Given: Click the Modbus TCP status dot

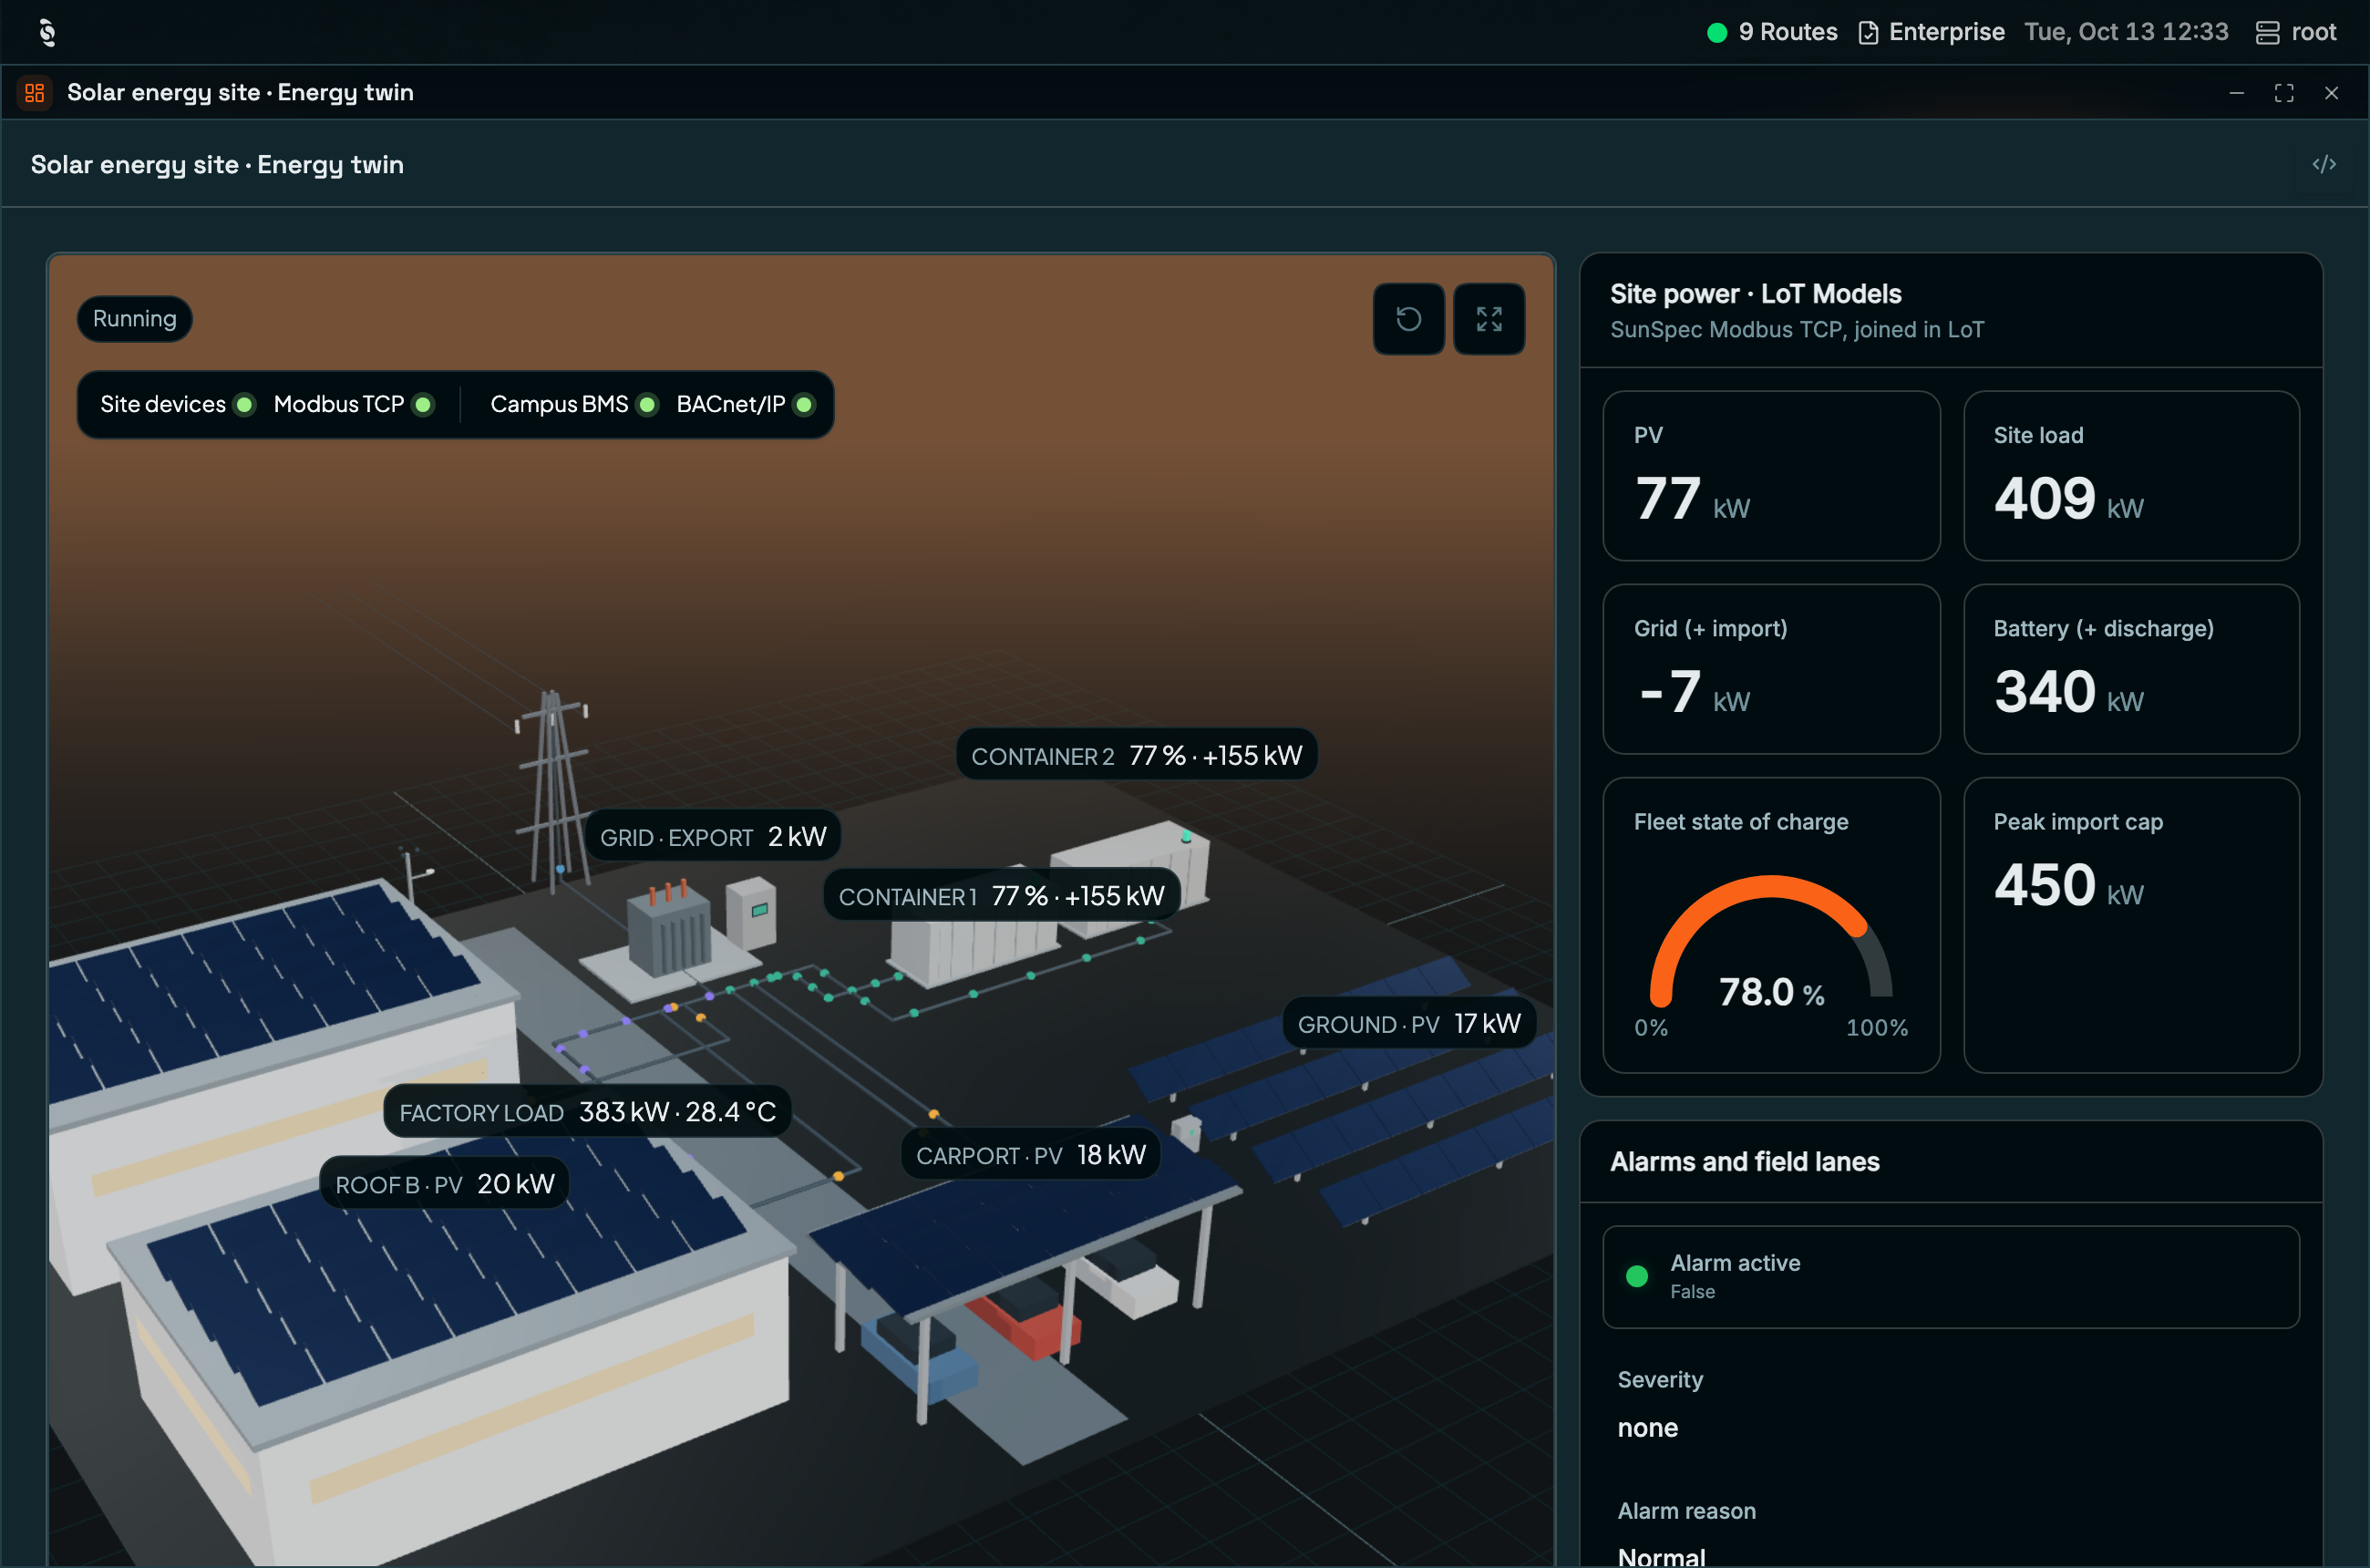Looking at the screenshot, I should pos(423,405).
